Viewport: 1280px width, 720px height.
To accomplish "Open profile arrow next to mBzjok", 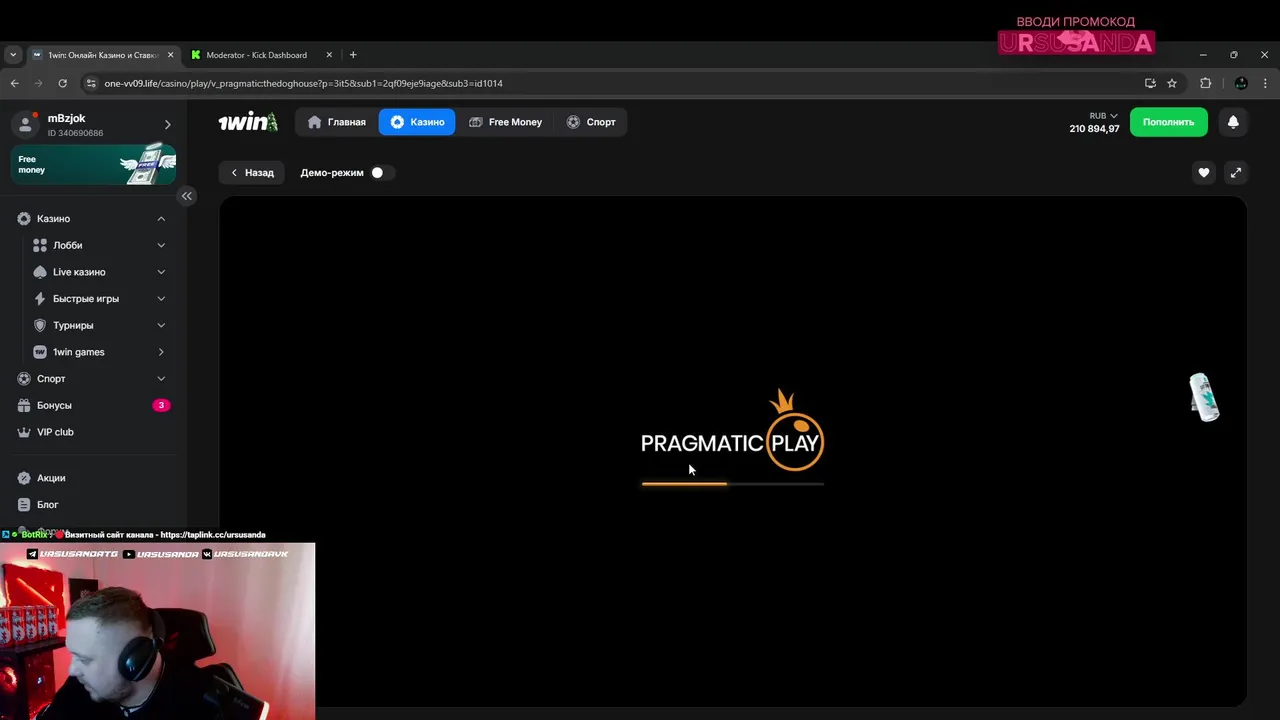I will 167,125.
